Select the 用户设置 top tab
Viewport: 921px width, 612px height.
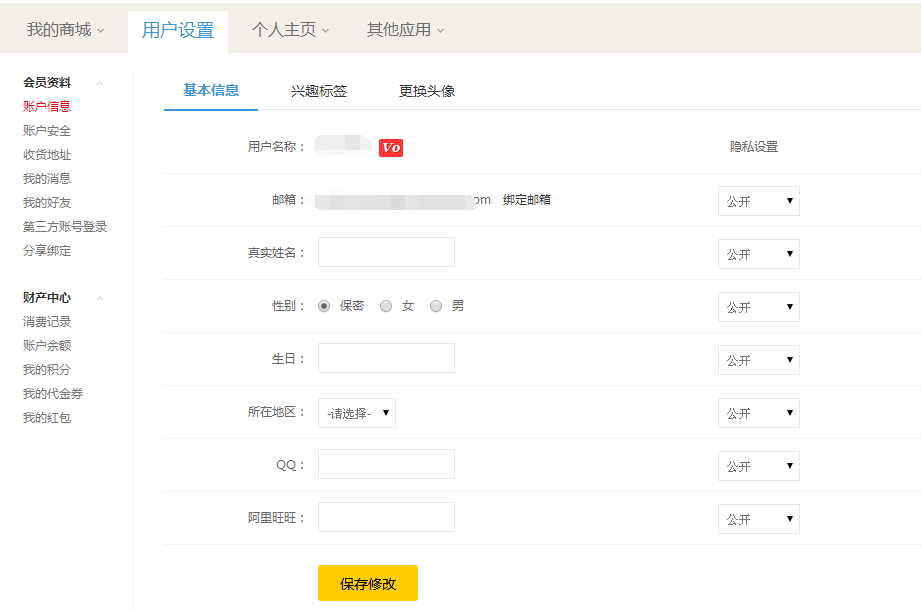click(x=178, y=30)
